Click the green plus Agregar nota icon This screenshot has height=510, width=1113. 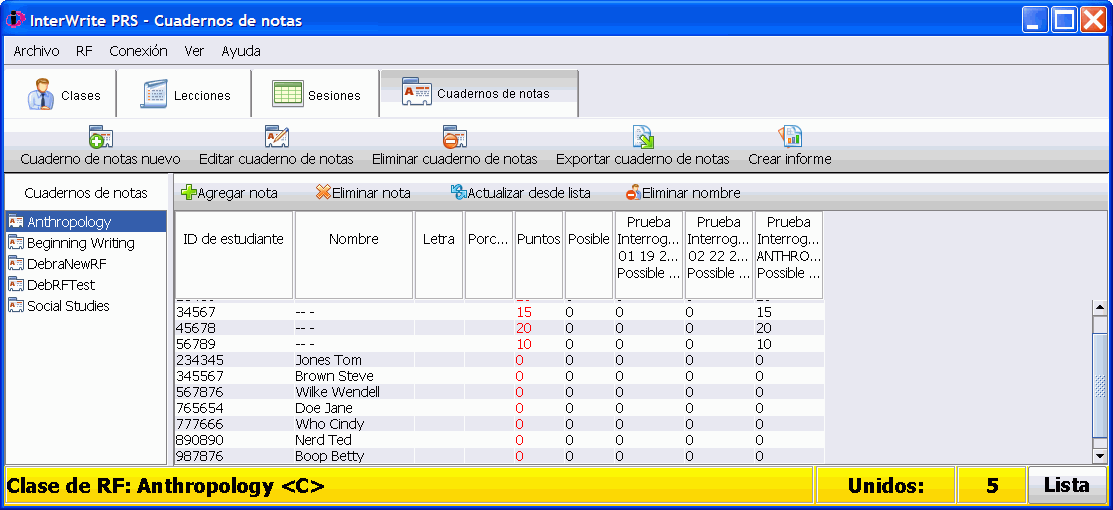[x=188, y=192]
